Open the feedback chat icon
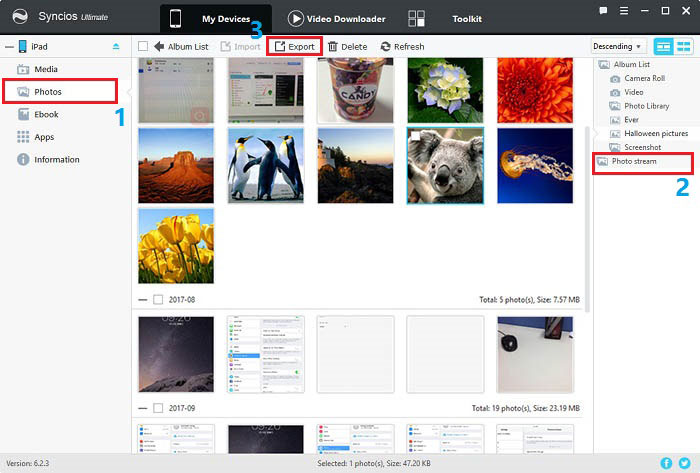700x473 pixels. tap(603, 11)
